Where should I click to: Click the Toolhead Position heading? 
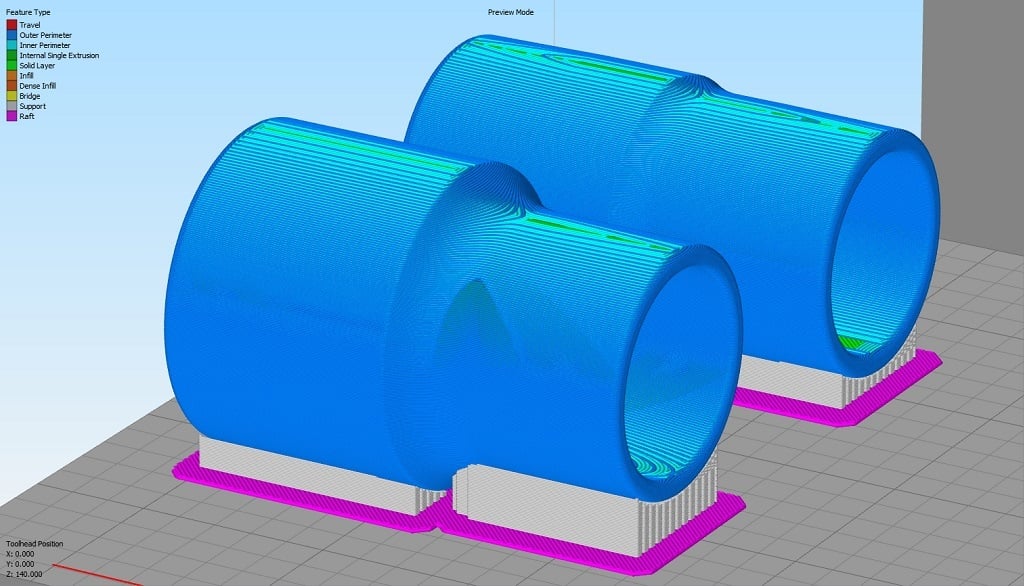coord(35,544)
